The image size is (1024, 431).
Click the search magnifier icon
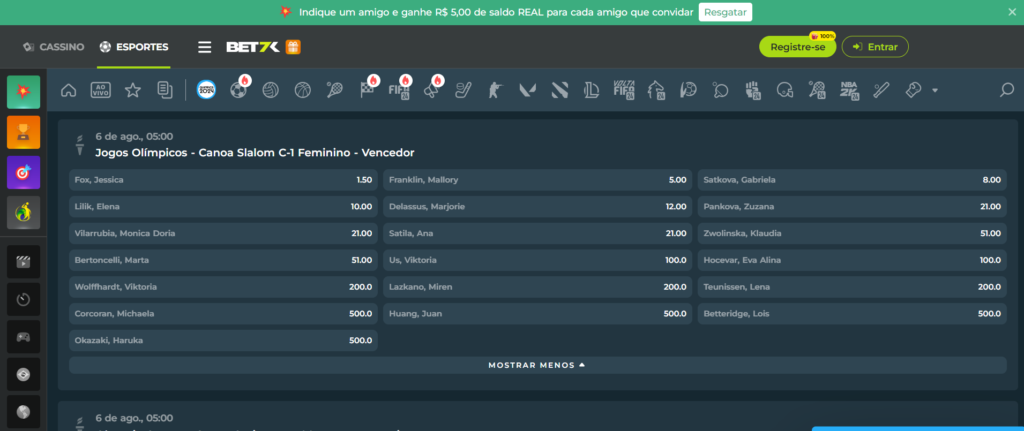click(1007, 90)
